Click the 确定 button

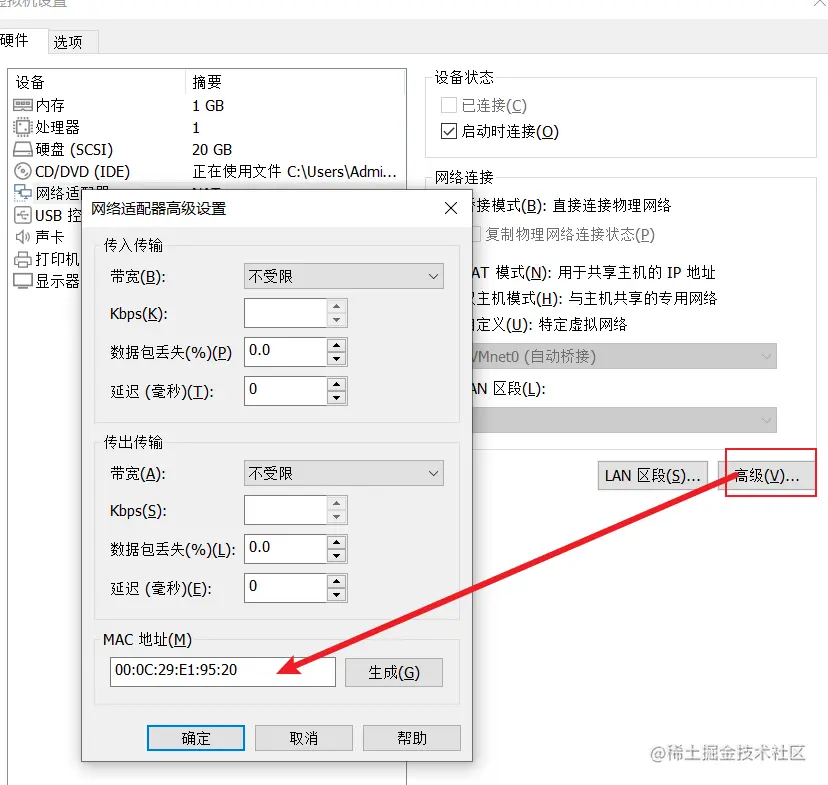pyautogui.click(x=196, y=737)
